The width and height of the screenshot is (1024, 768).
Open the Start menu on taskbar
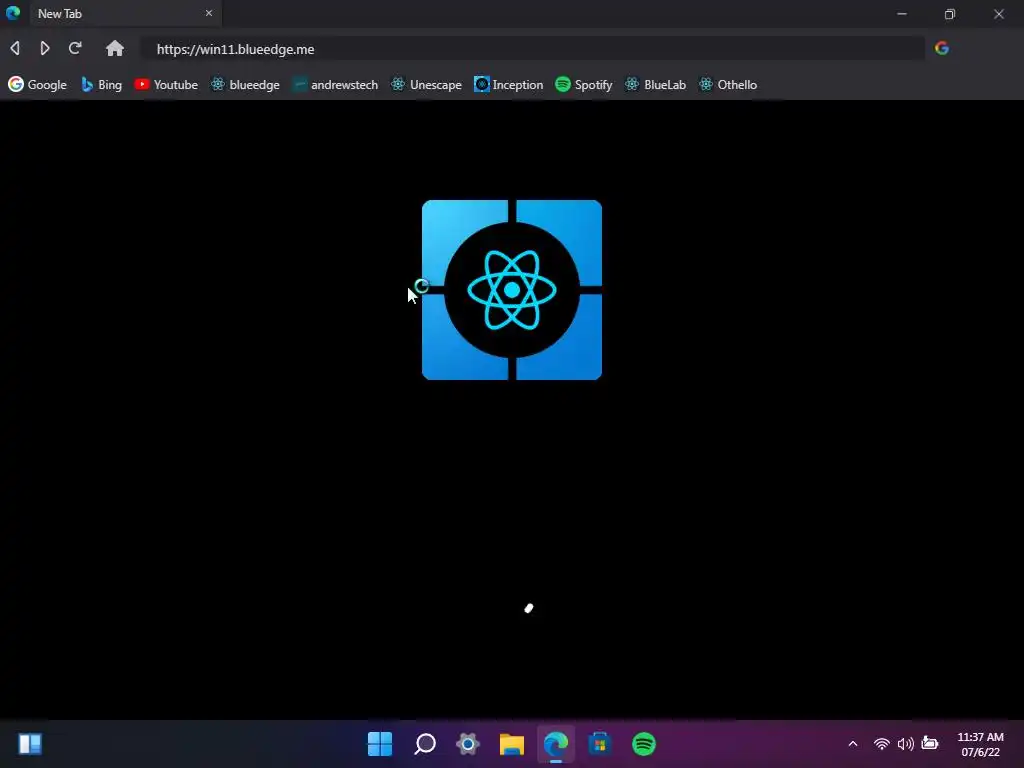pos(380,744)
